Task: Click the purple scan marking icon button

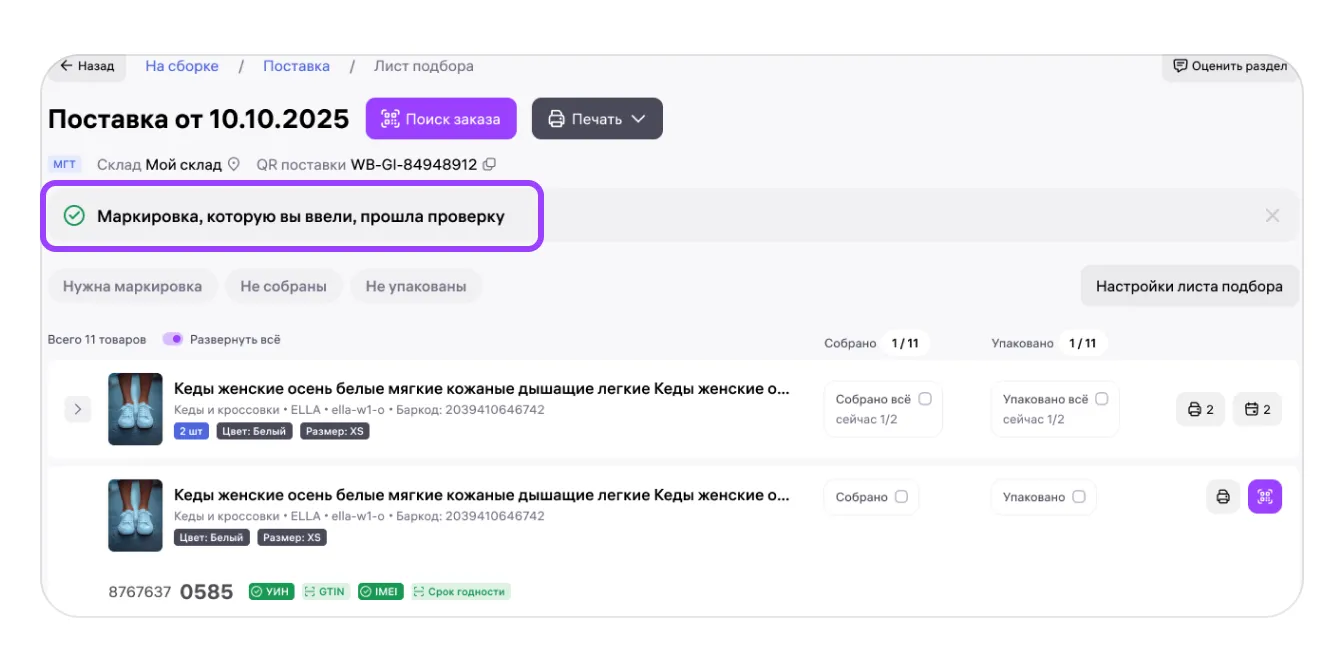Action: [1265, 497]
